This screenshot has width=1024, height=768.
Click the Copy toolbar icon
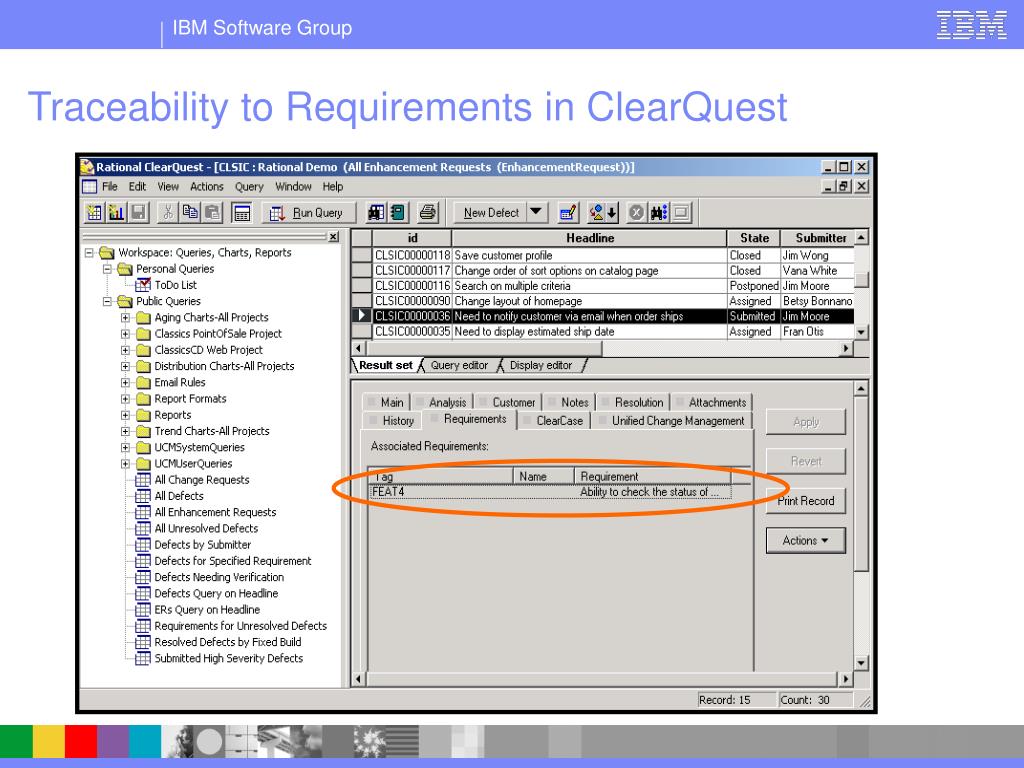coord(190,213)
